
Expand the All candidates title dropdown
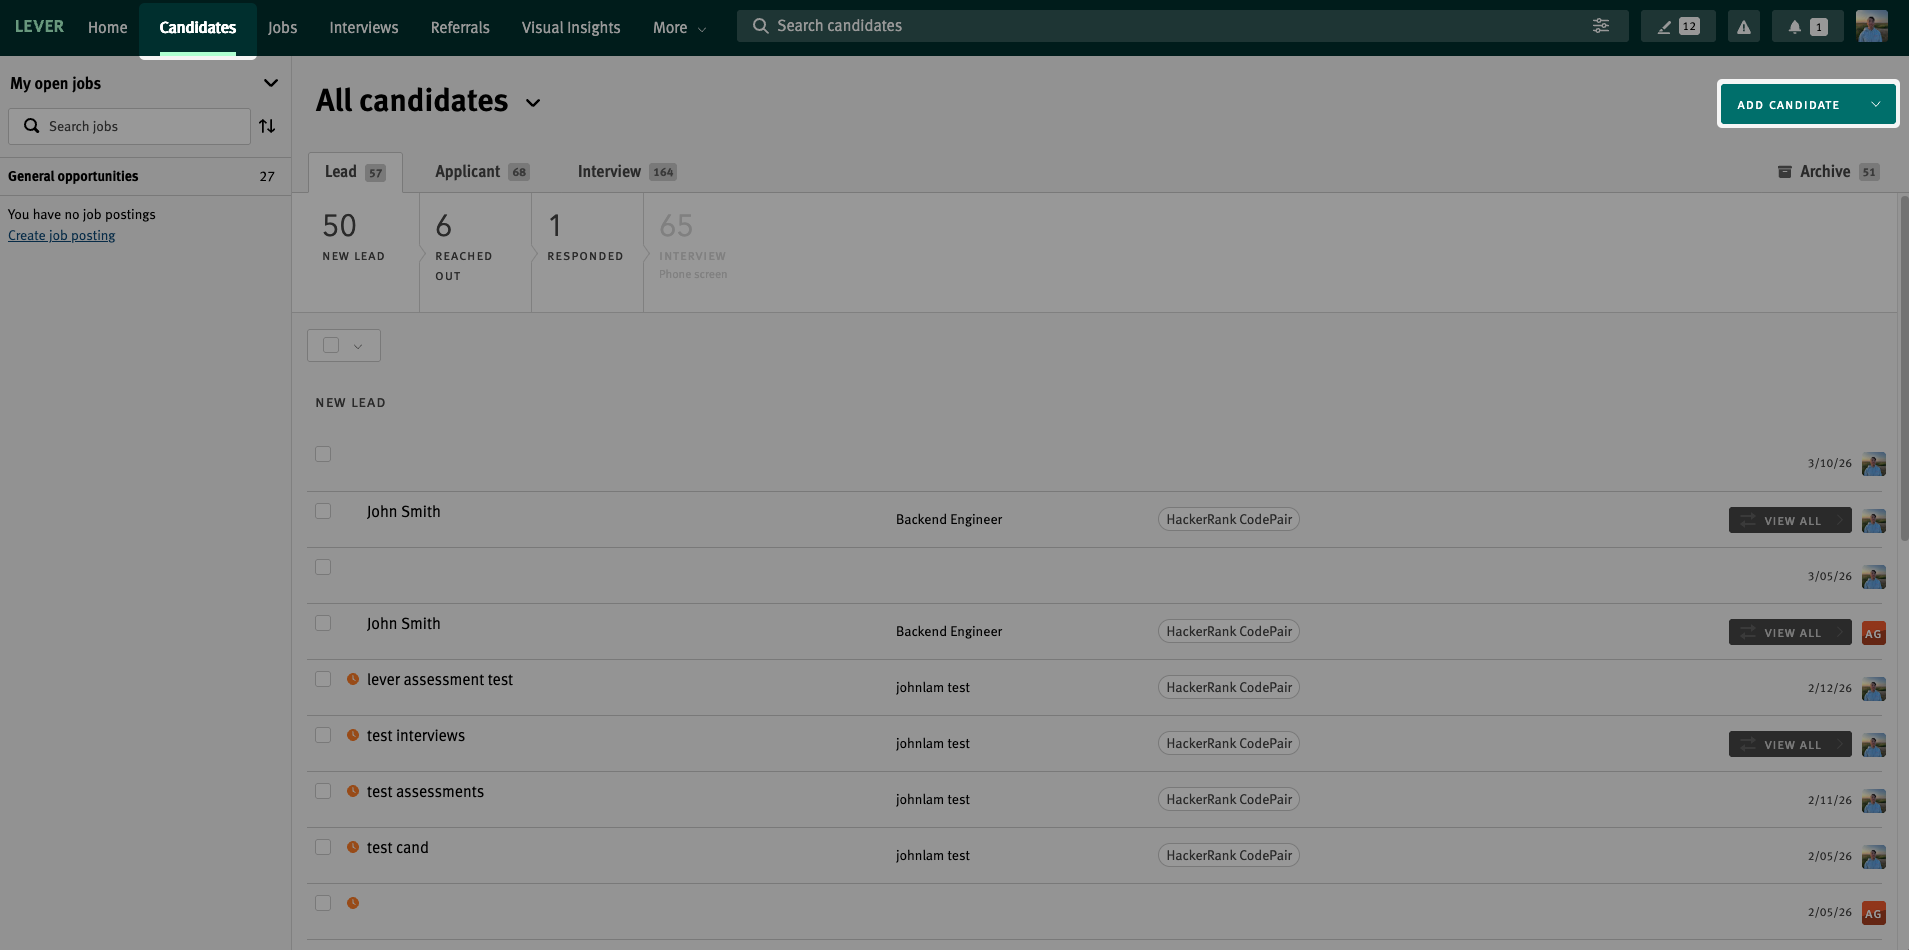[x=533, y=103]
